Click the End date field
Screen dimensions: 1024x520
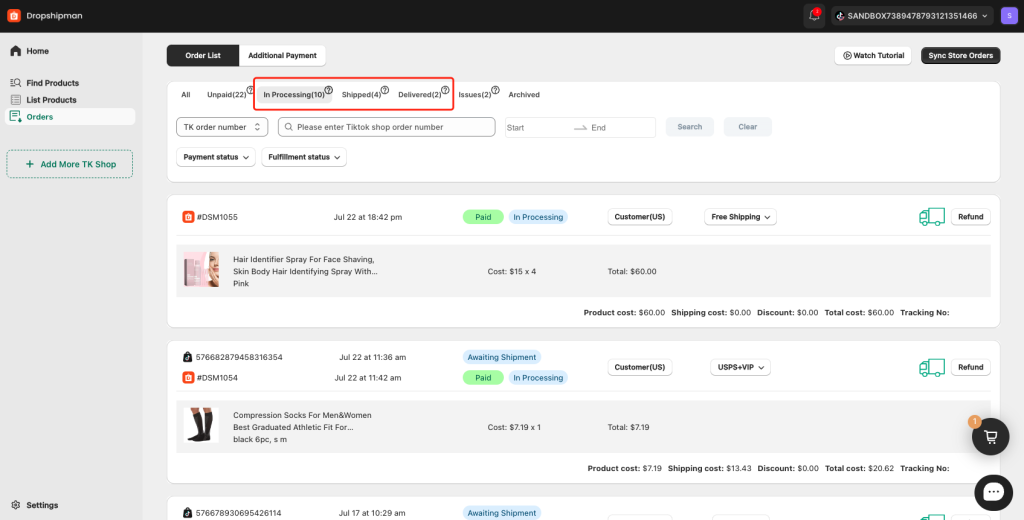coord(620,127)
